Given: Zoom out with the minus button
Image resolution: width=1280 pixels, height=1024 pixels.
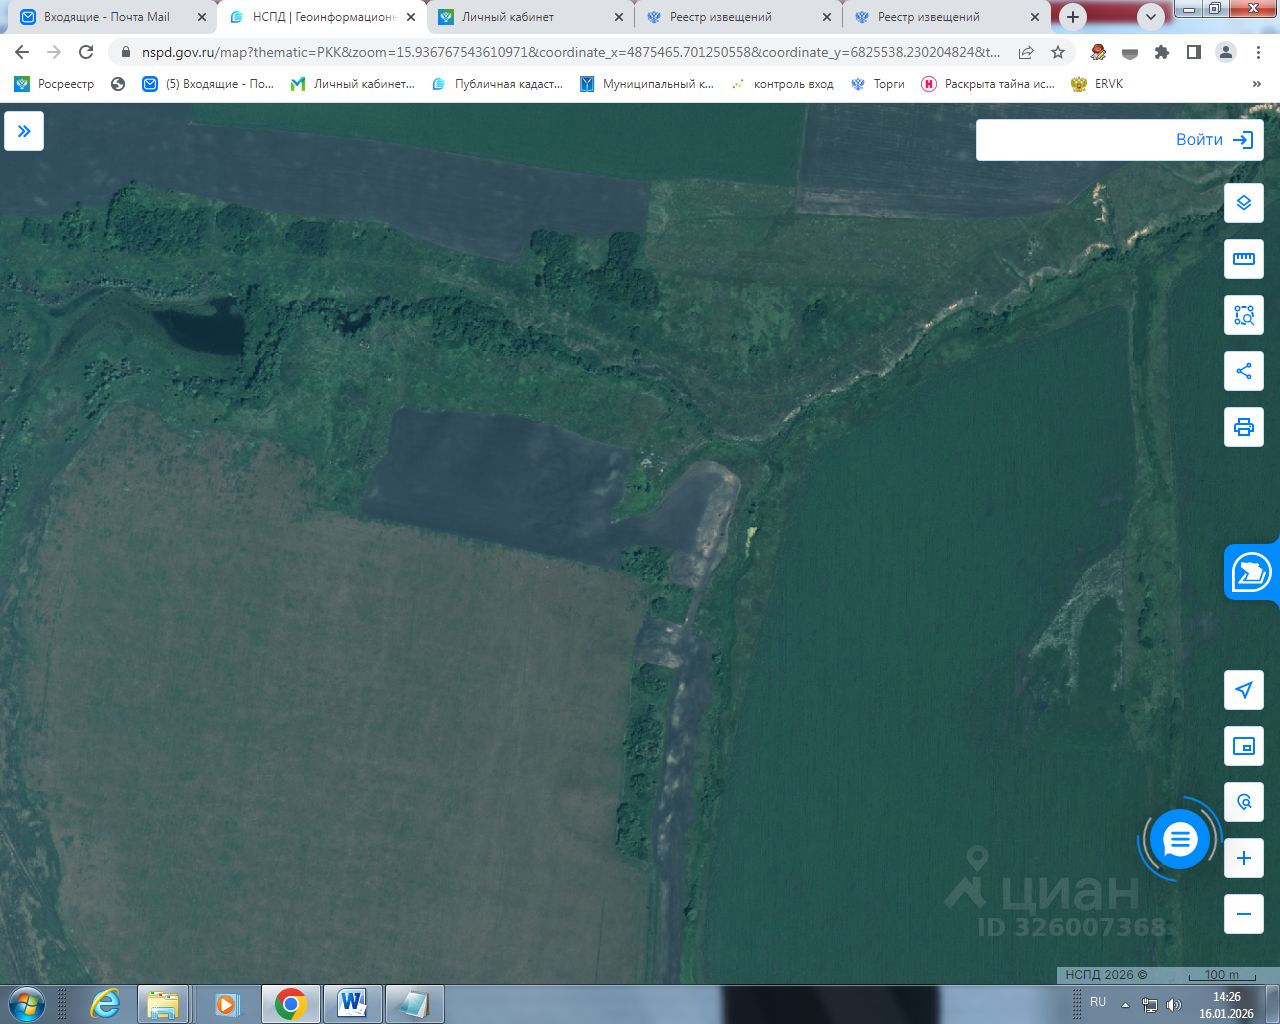Looking at the screenshot, I should pos(1244,914).
